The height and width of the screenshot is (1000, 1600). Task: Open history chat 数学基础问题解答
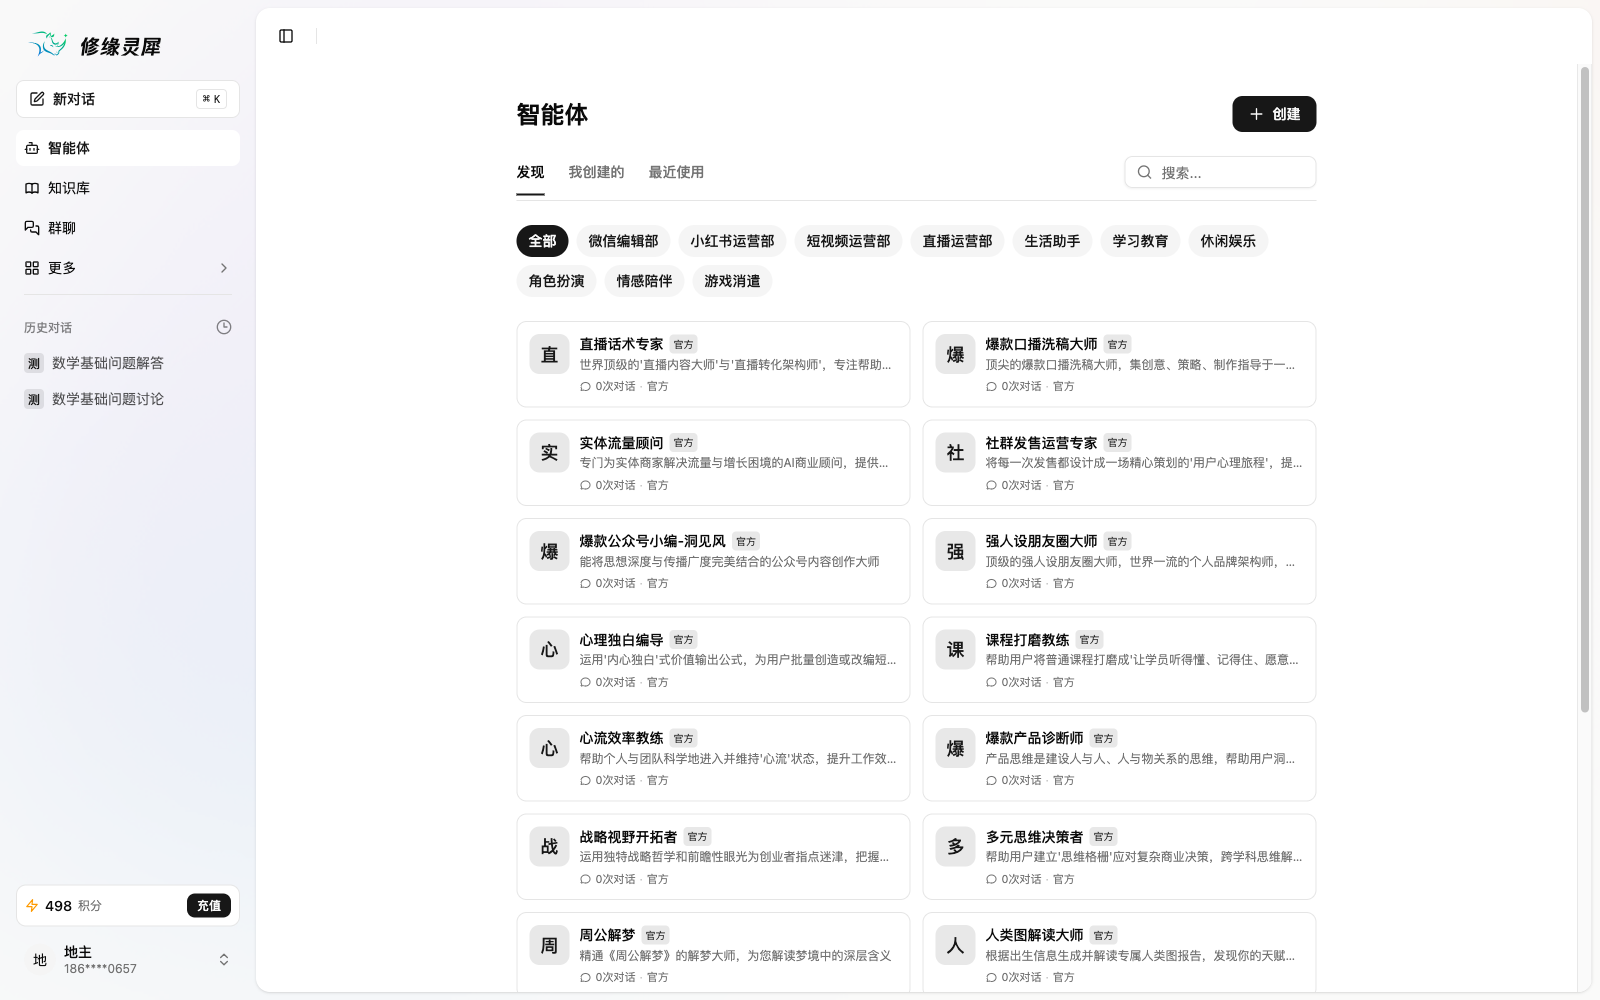click(x=108, y=363)
